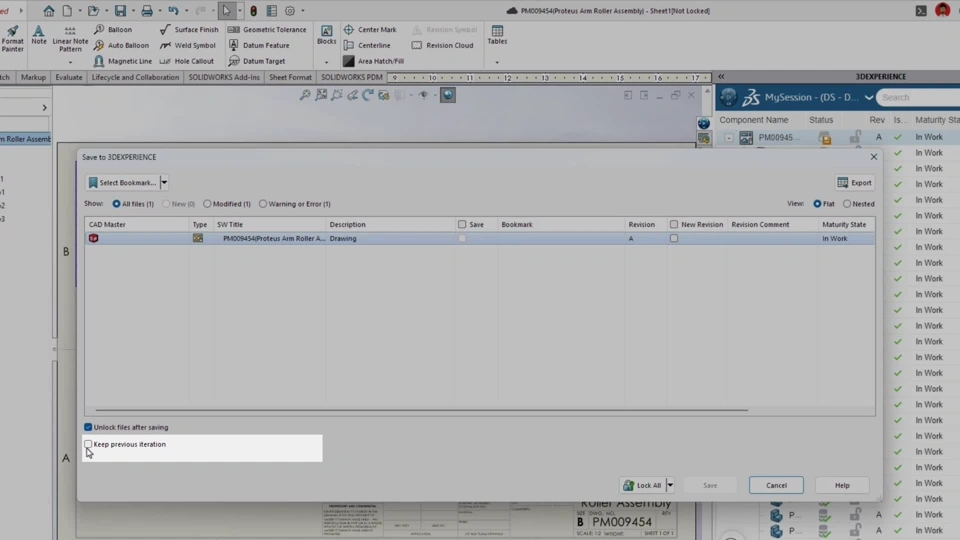Click the Lock All button

tap(643, 485)
